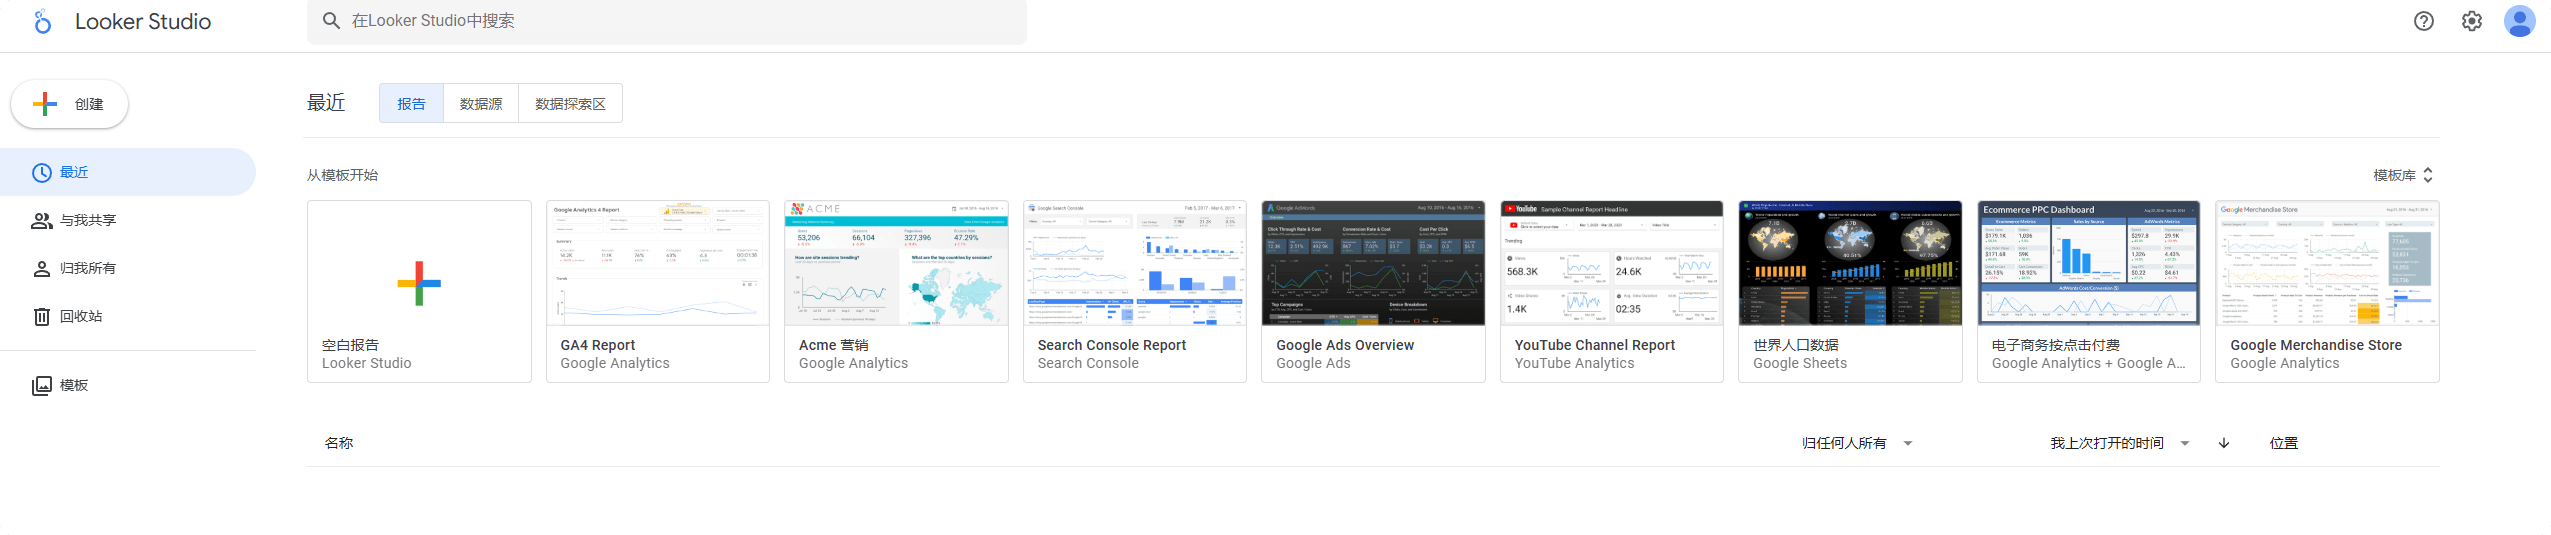
Task: Open the user account avatar
Action: click(x=2519, y=21)
